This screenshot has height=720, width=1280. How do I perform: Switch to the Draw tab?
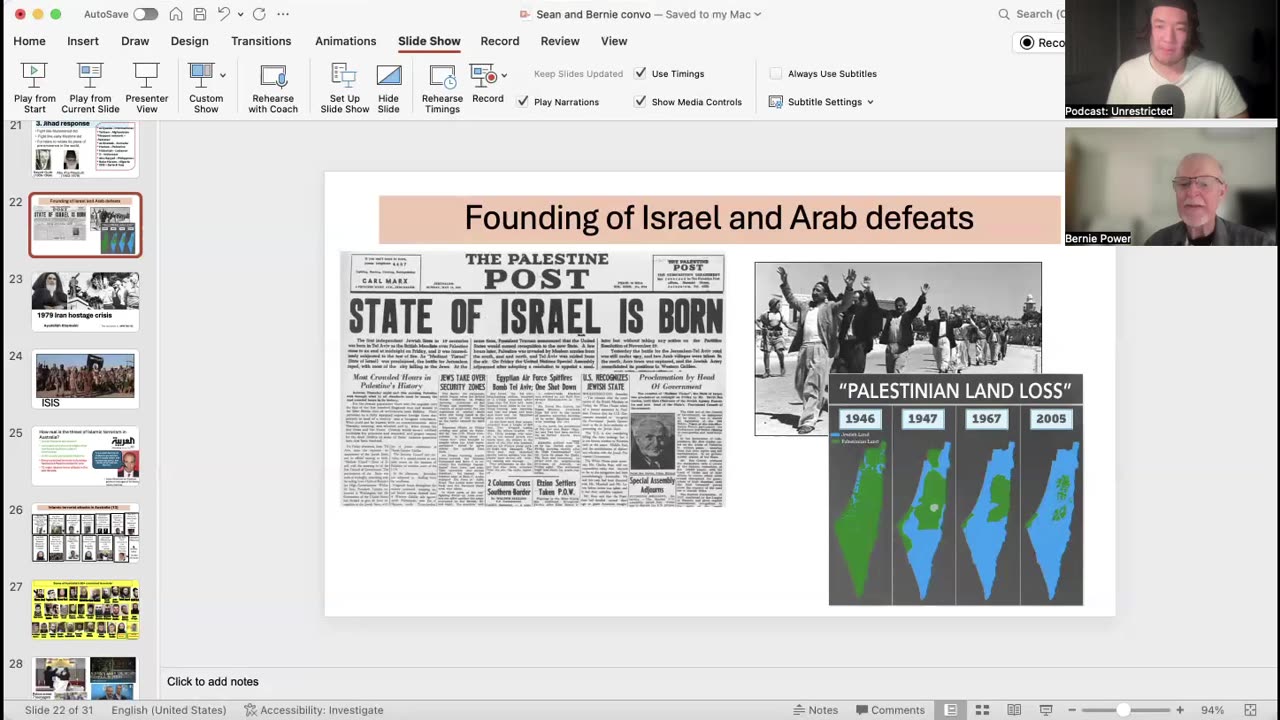(x=135, y=41)
